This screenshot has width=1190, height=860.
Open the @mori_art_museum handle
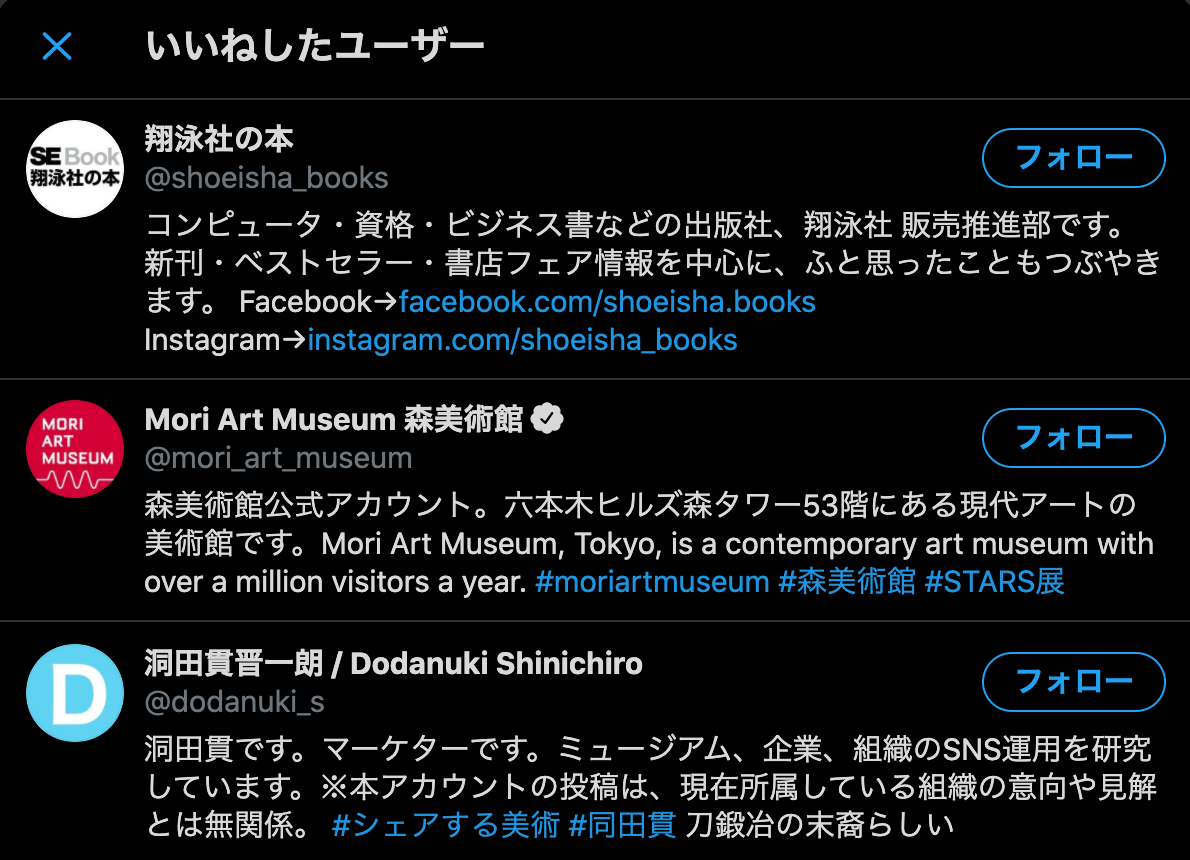[x=279, y=458]
